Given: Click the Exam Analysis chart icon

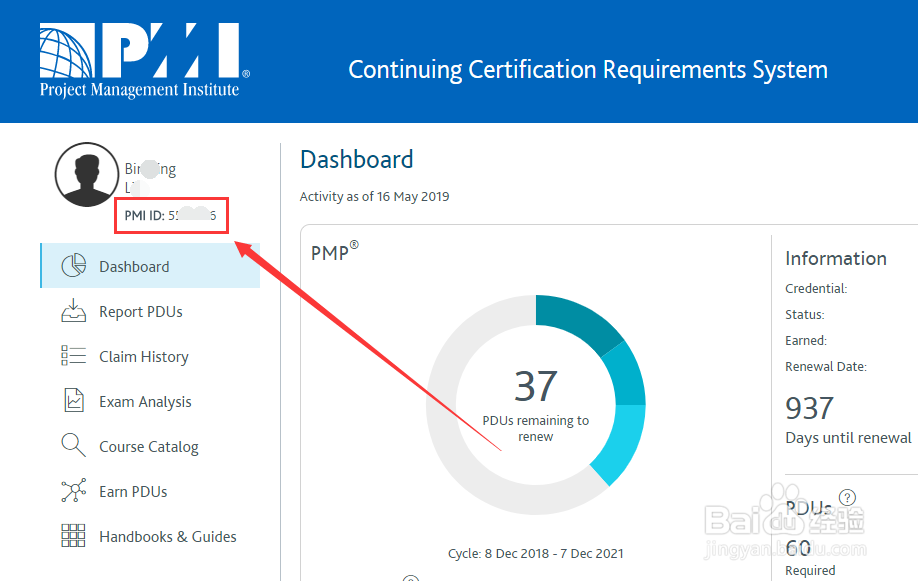Looking at the screenshot, I should [74, 401].
